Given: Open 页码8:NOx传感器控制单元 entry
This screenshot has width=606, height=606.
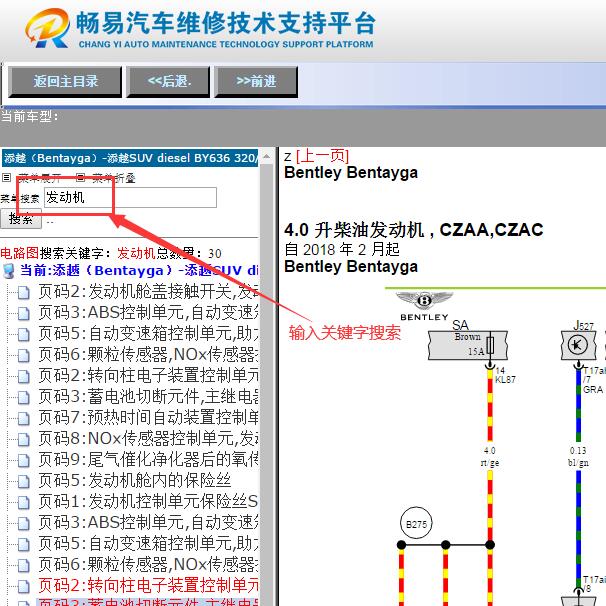Looking at the screenshot, I should click(148, 438).
